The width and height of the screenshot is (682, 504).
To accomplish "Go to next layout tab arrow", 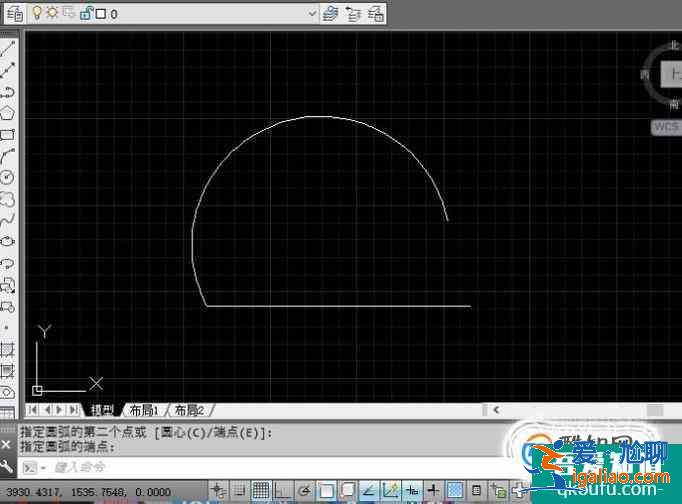I will point(60,410).
